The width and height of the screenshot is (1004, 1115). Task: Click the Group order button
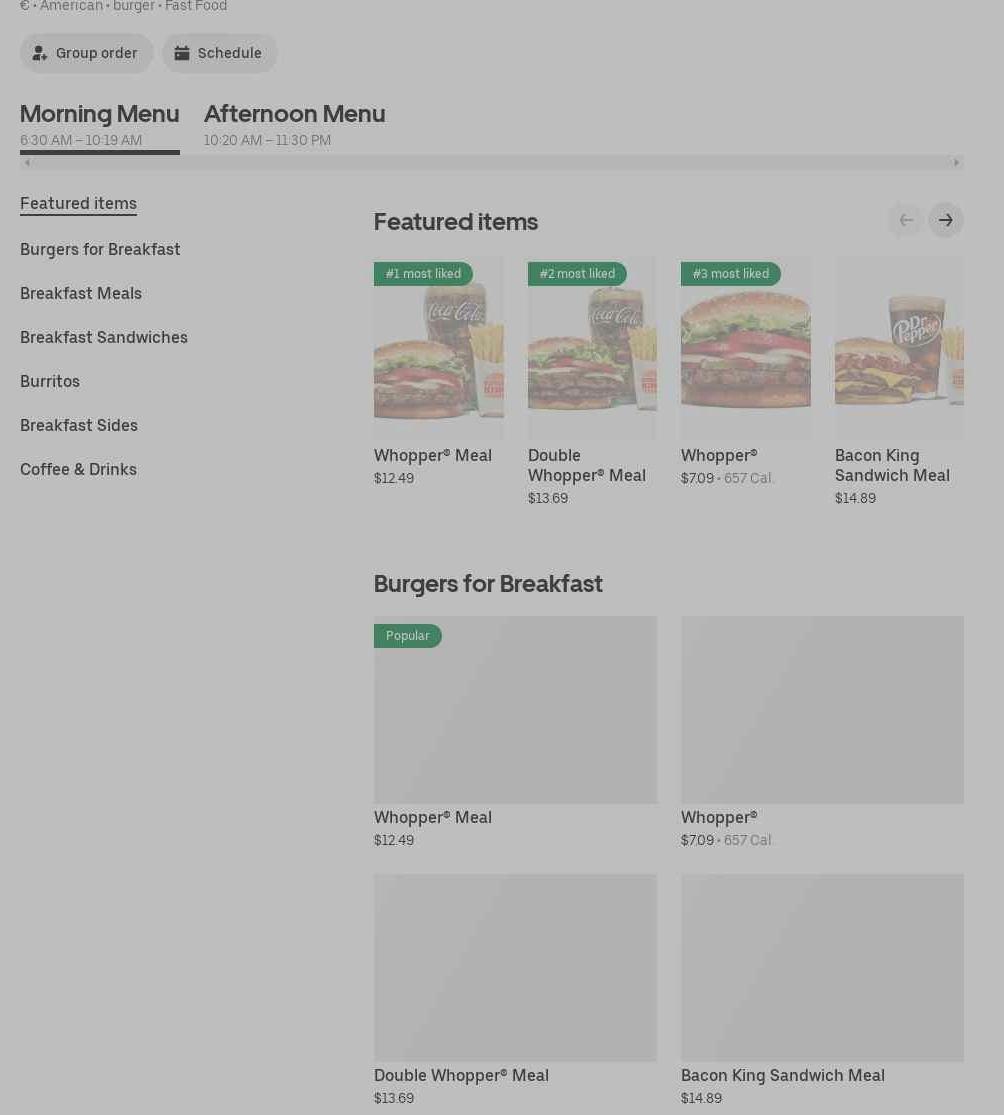pyautogui.click(x=86, y=53)
